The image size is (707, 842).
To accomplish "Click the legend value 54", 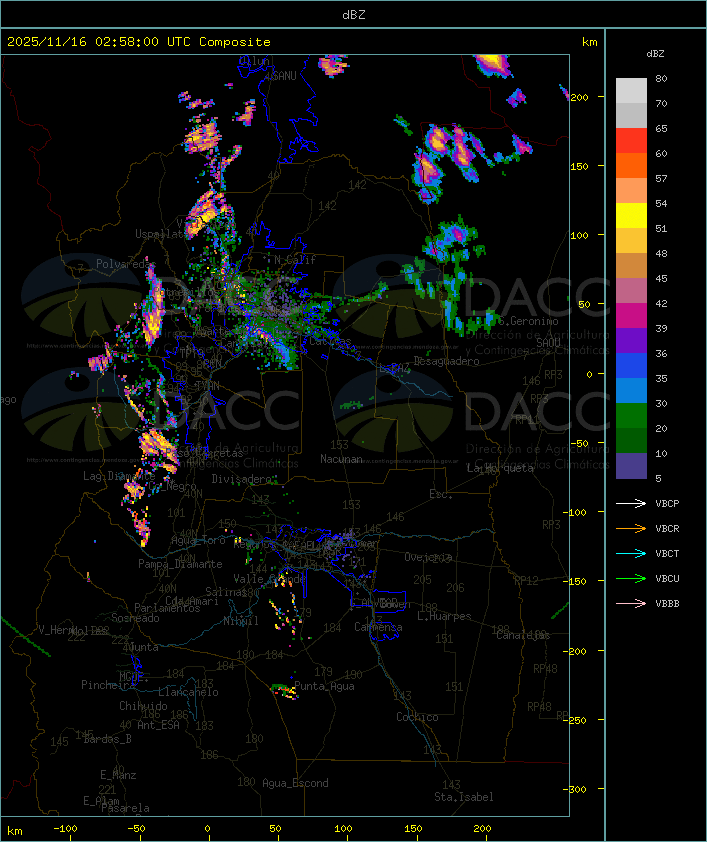I will [x=661, y=204].
